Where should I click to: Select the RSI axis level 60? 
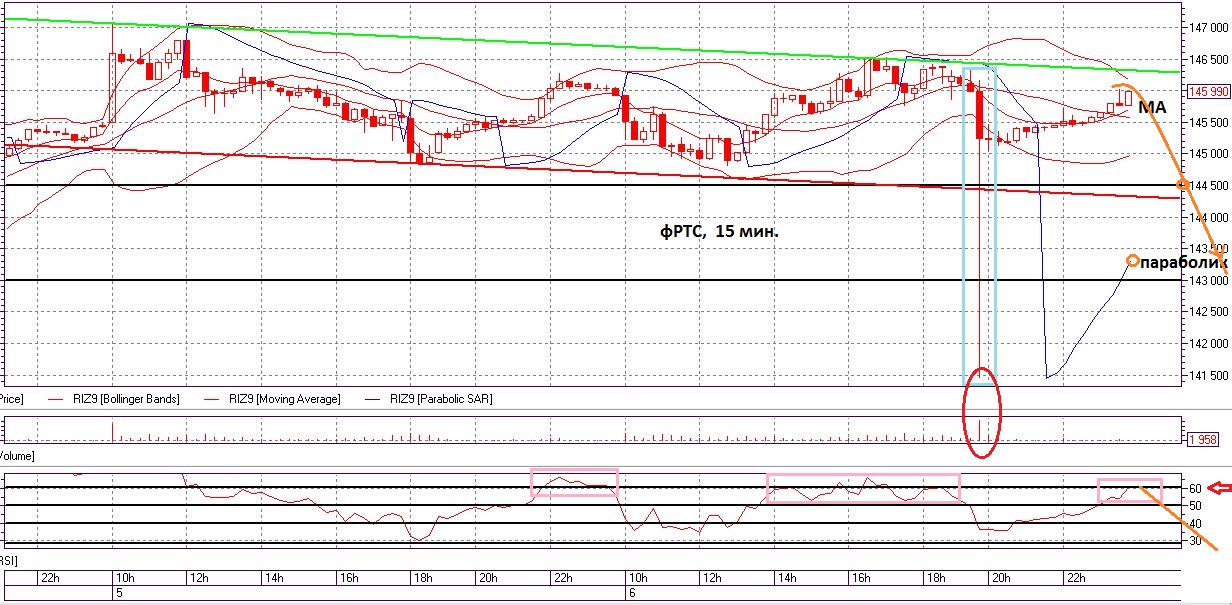tap(1194, 488)
